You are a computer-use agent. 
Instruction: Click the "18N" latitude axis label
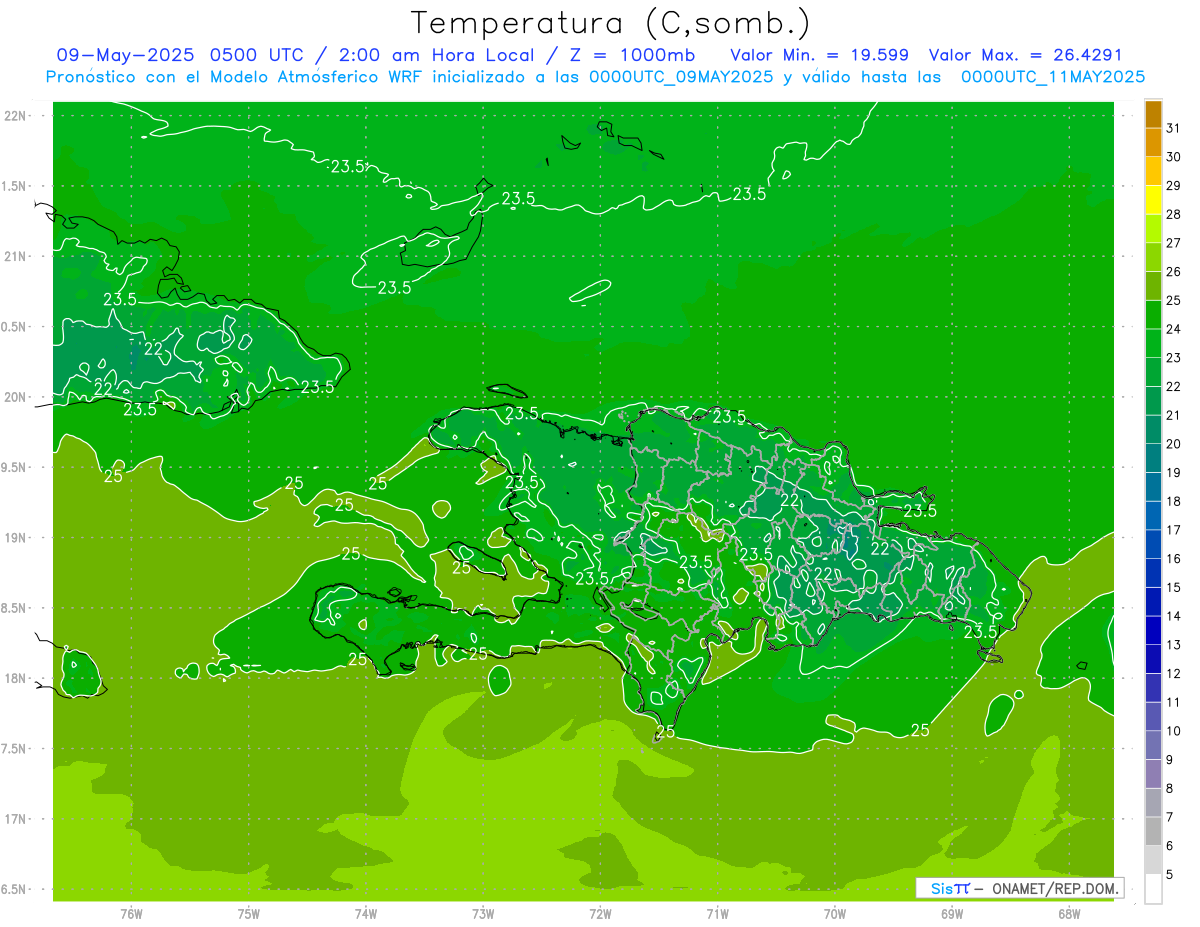tap(17, 678)
